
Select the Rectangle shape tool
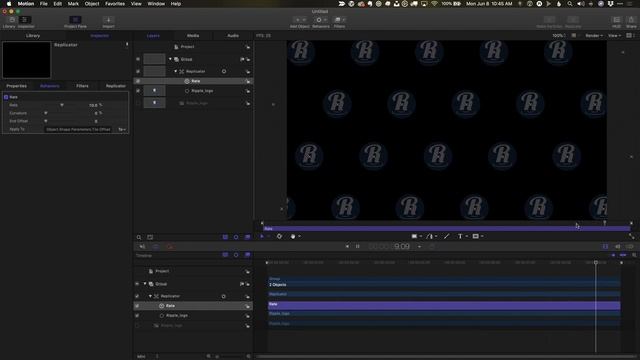414,236
